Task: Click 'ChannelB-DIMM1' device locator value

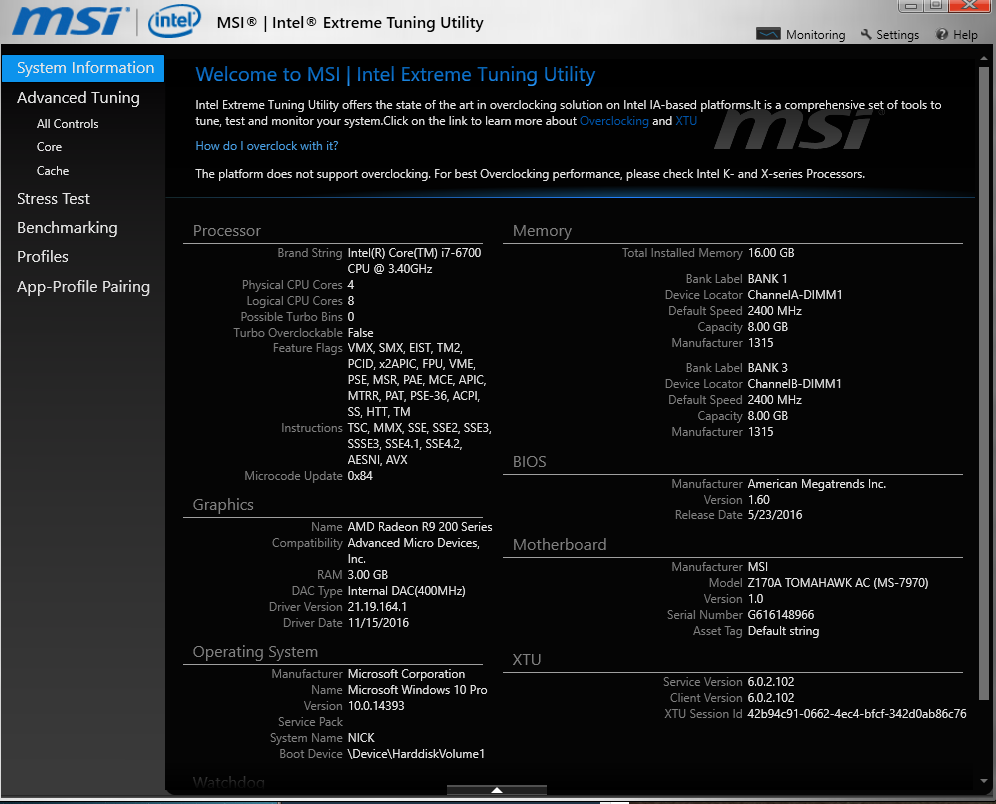Action: pyautogui.click(x=794, y=384)
